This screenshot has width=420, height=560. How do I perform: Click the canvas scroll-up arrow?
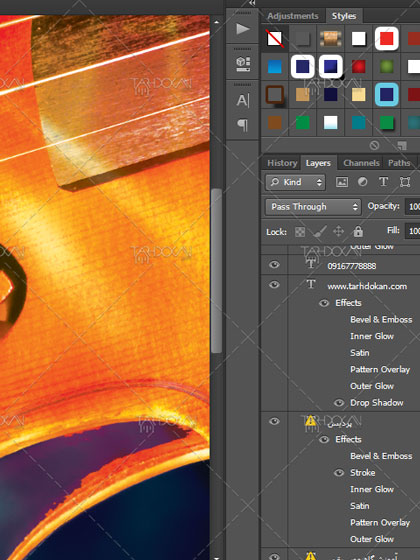(x=216, y=22)
